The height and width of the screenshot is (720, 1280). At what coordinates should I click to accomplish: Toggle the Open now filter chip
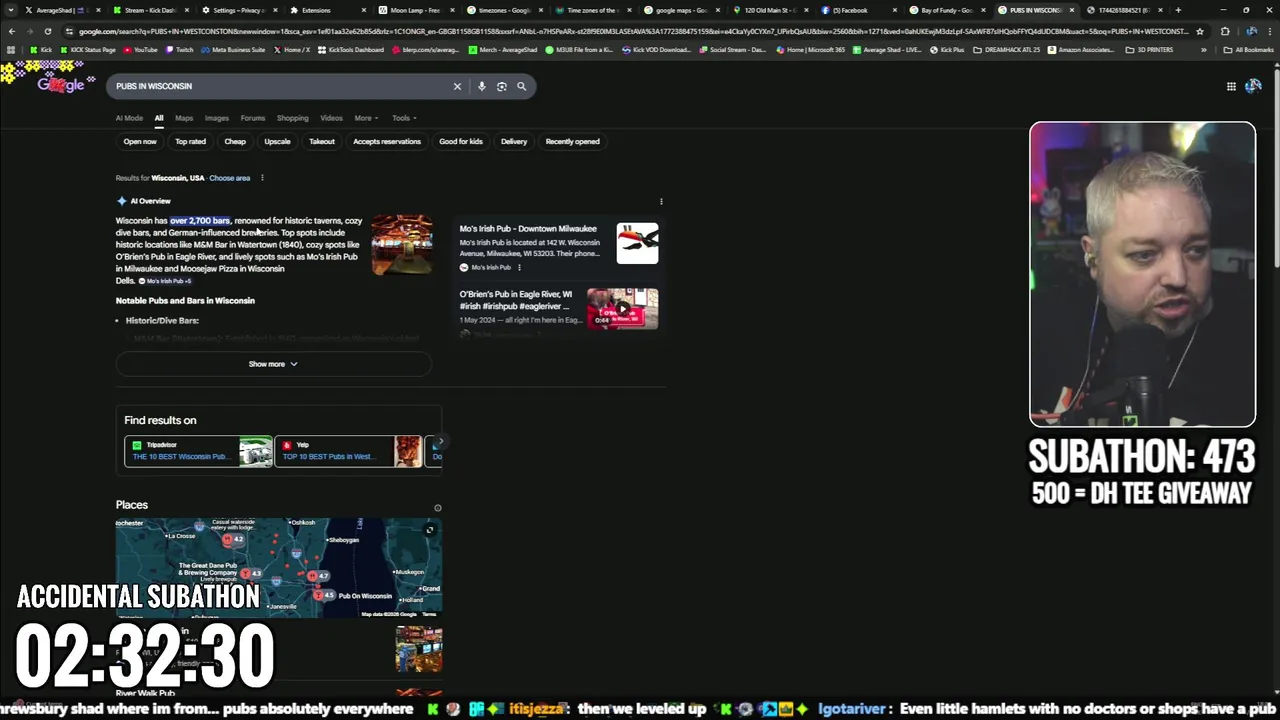pyautogui.click(x=140, y=141)
